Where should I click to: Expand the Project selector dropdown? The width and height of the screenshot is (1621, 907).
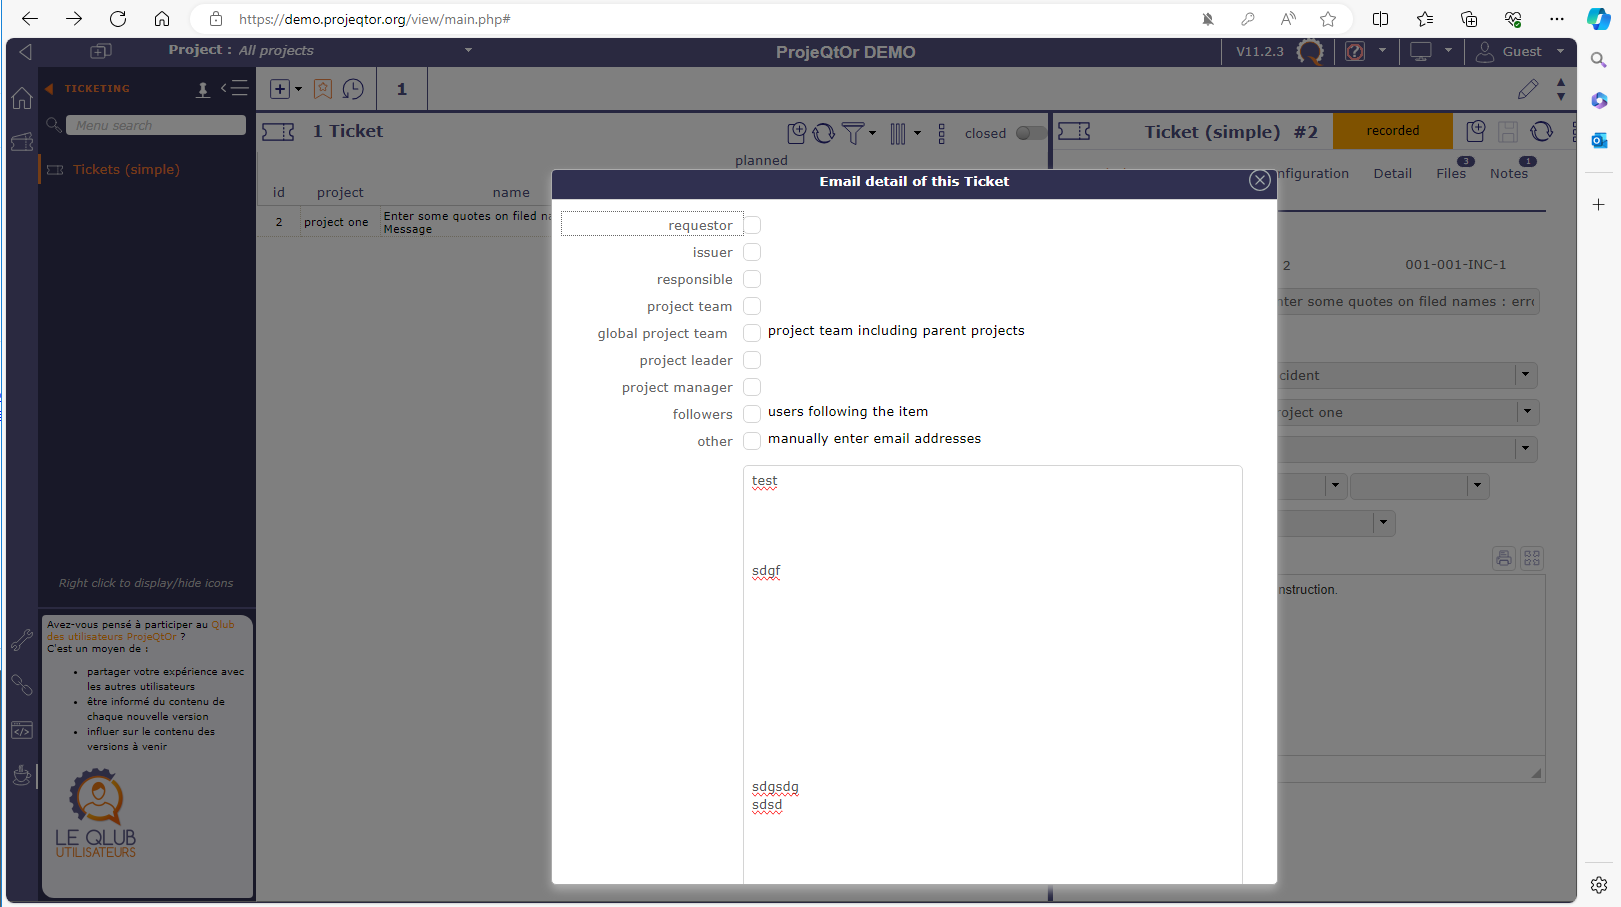point(468,50)
